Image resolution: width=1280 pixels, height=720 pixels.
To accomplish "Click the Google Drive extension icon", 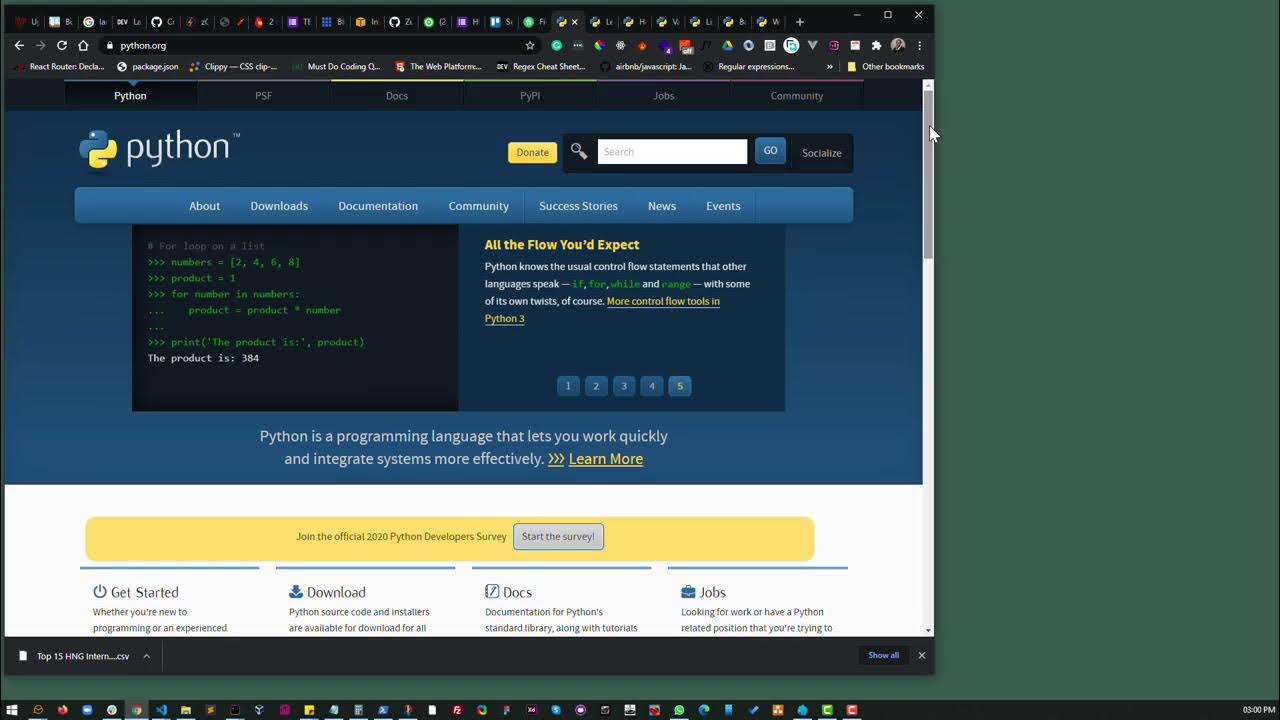I will tap(727, 45).
